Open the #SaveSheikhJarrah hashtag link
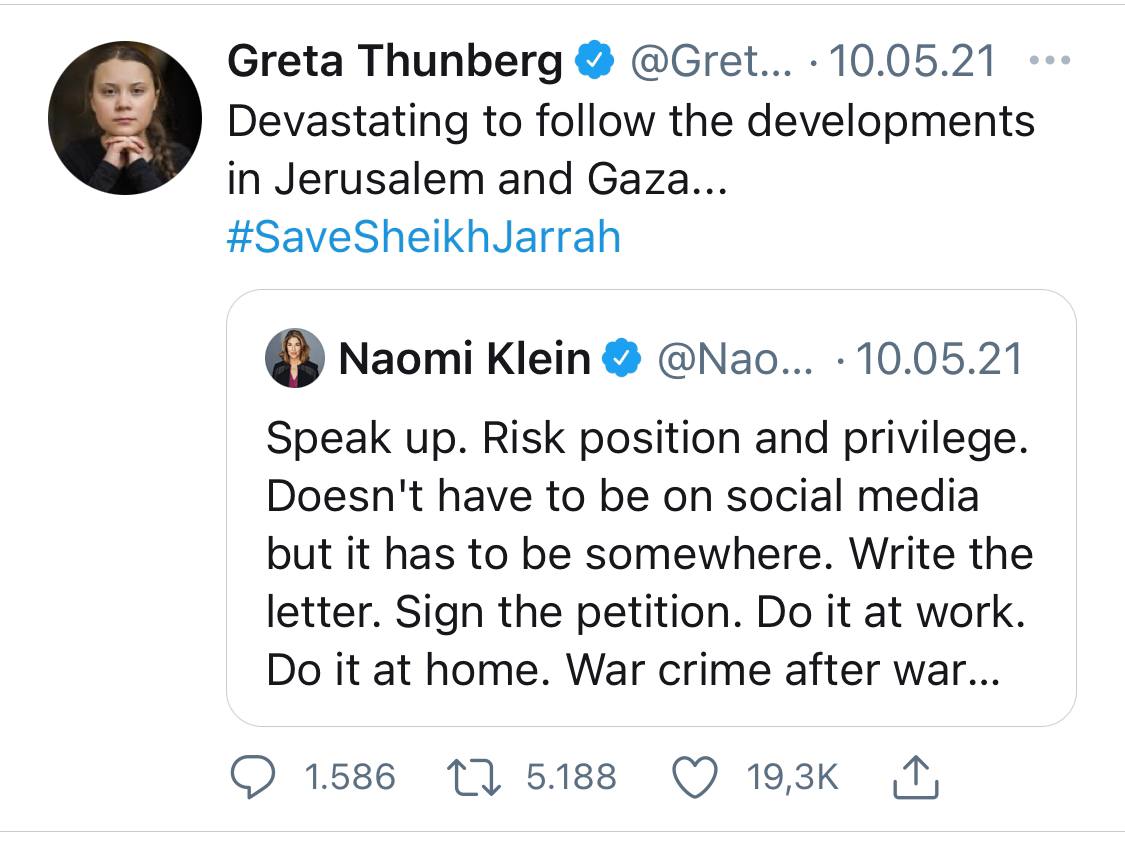 point(424,237)
